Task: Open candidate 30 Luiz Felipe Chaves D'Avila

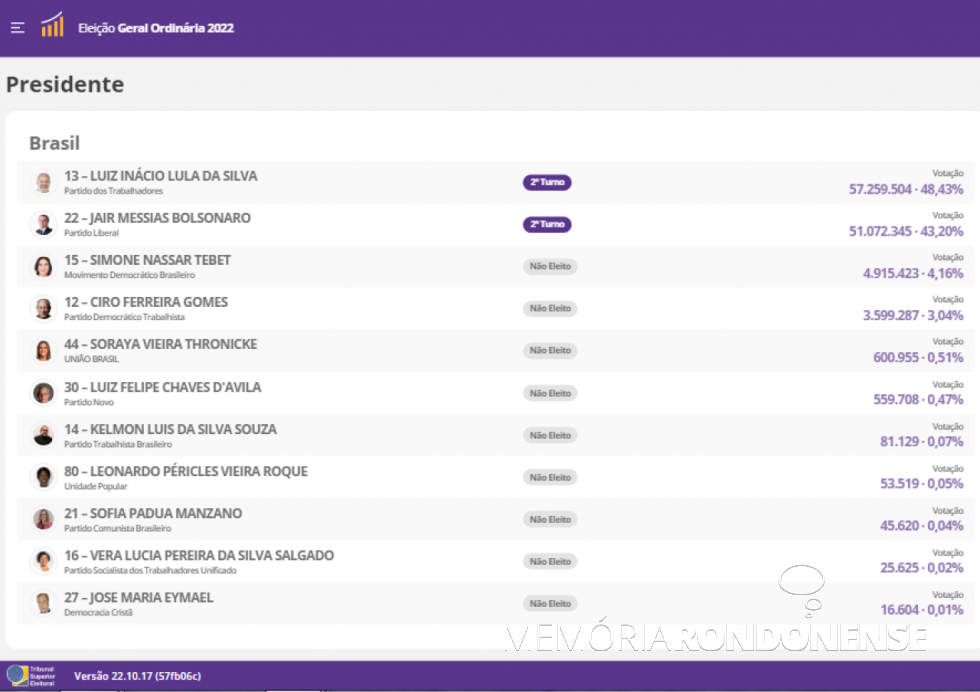Action: click(x=162, y=387)
